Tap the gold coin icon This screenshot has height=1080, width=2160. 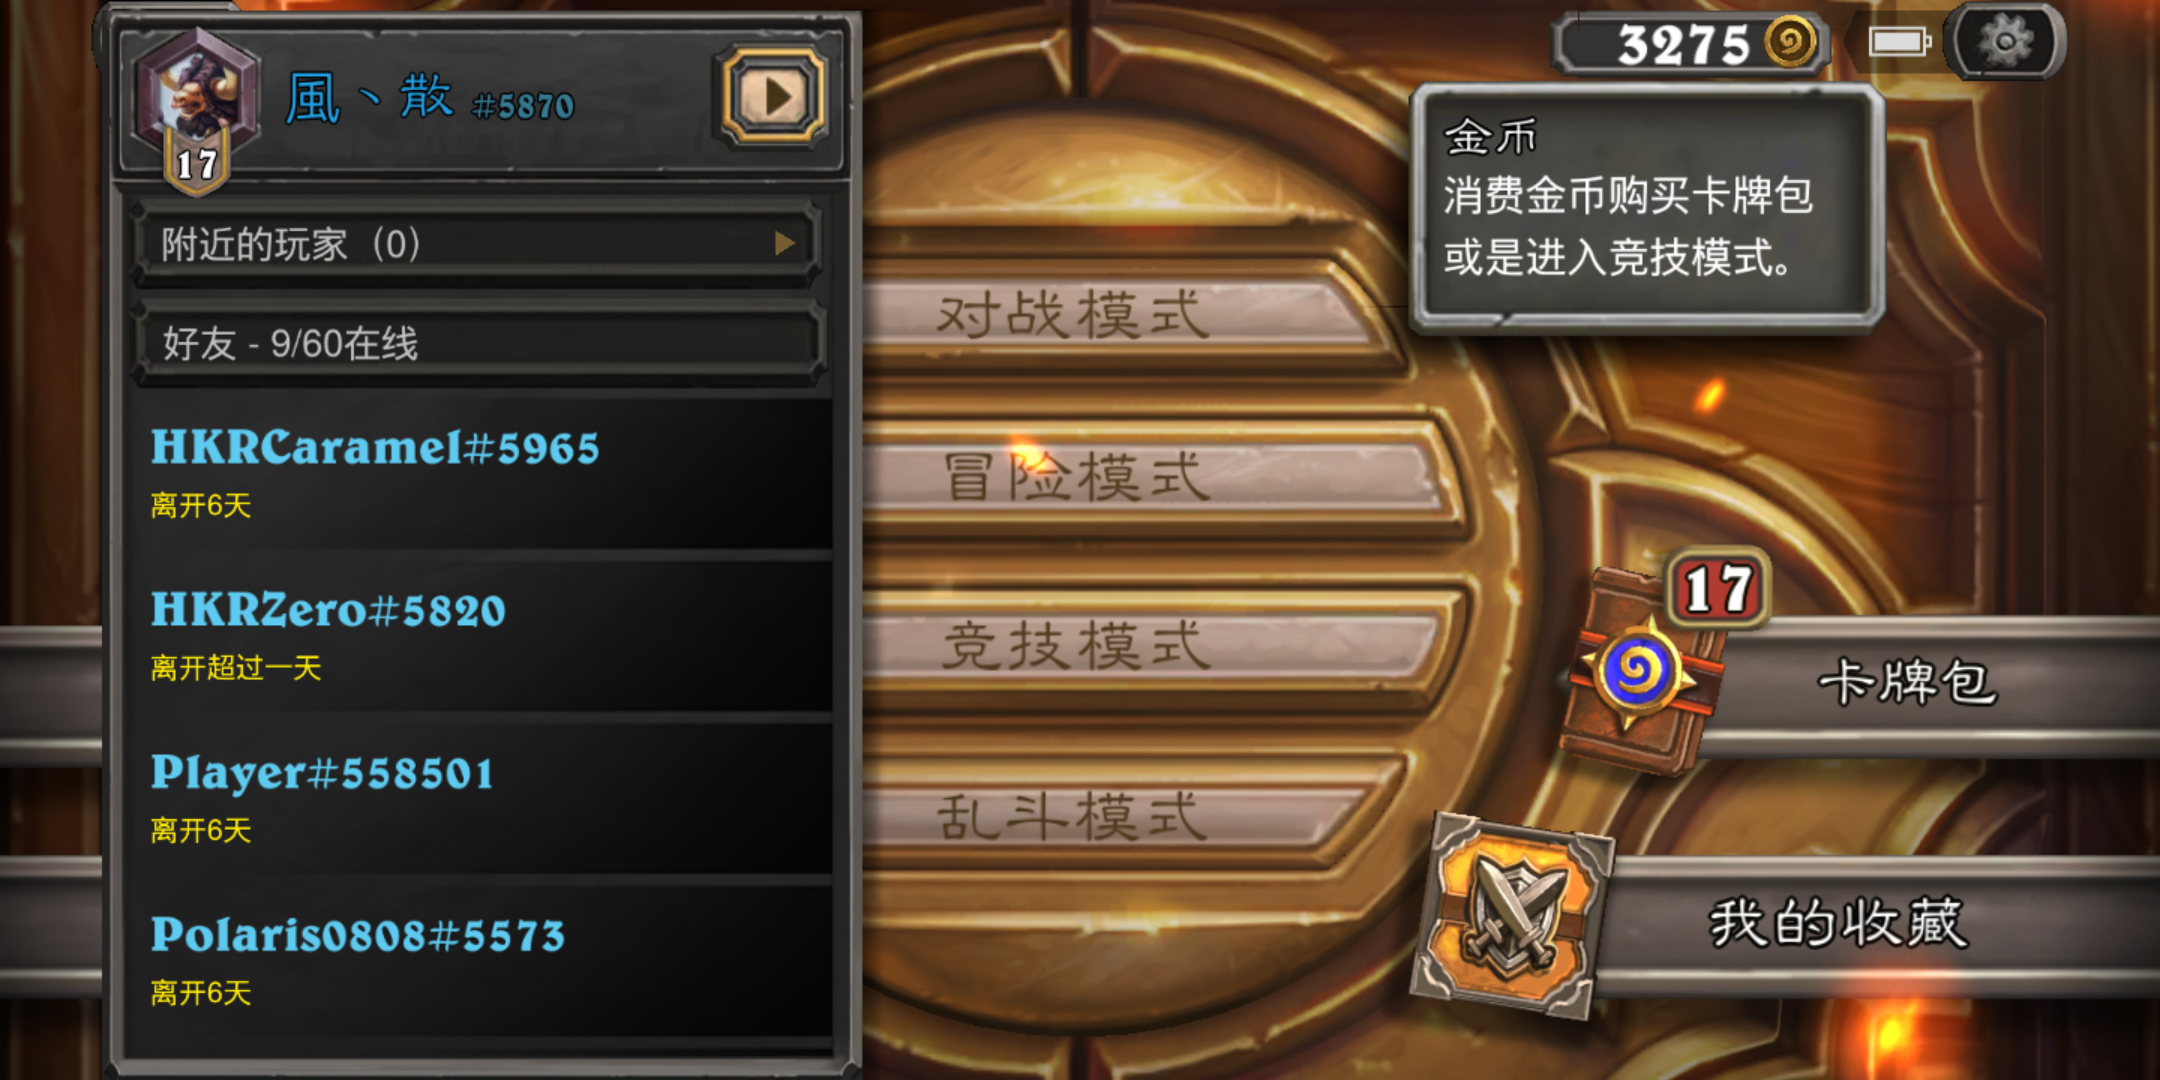click(1791, 42)
